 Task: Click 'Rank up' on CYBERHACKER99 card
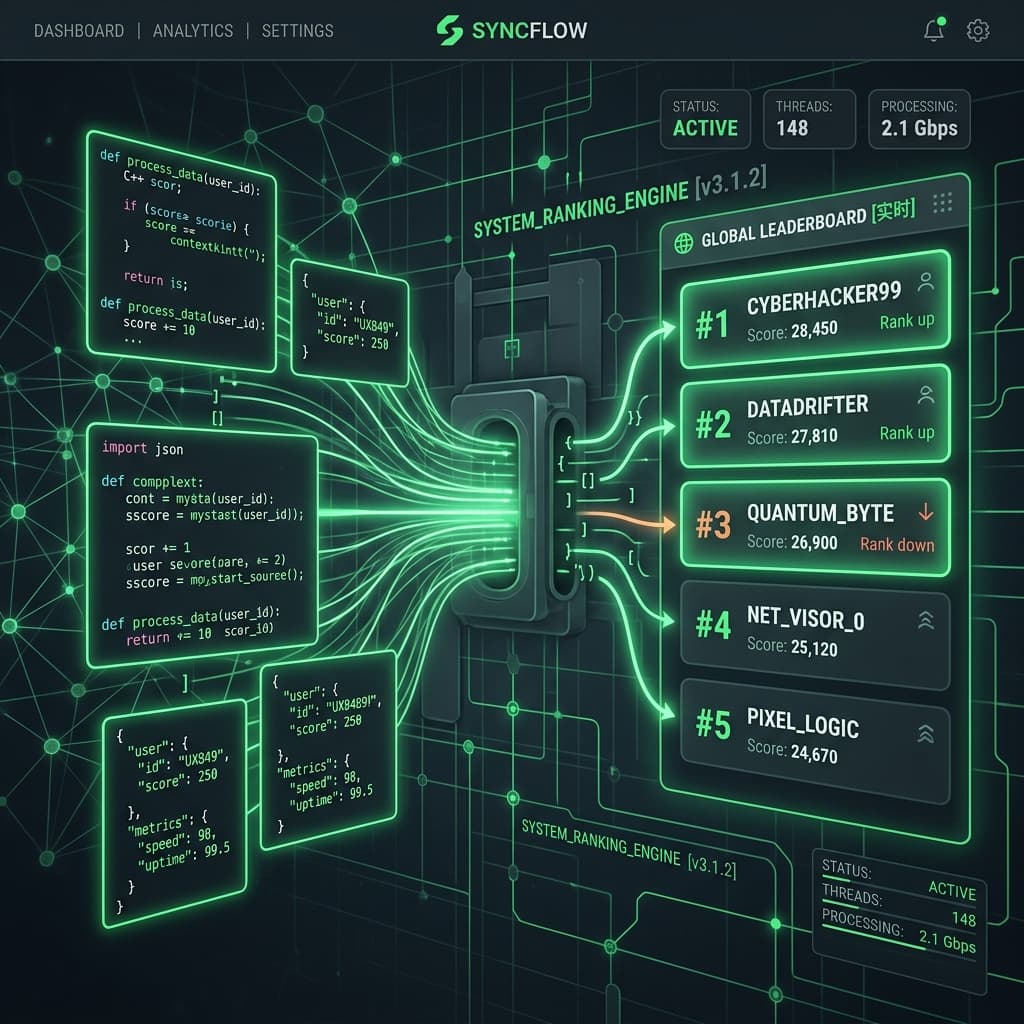coord(906,321)
